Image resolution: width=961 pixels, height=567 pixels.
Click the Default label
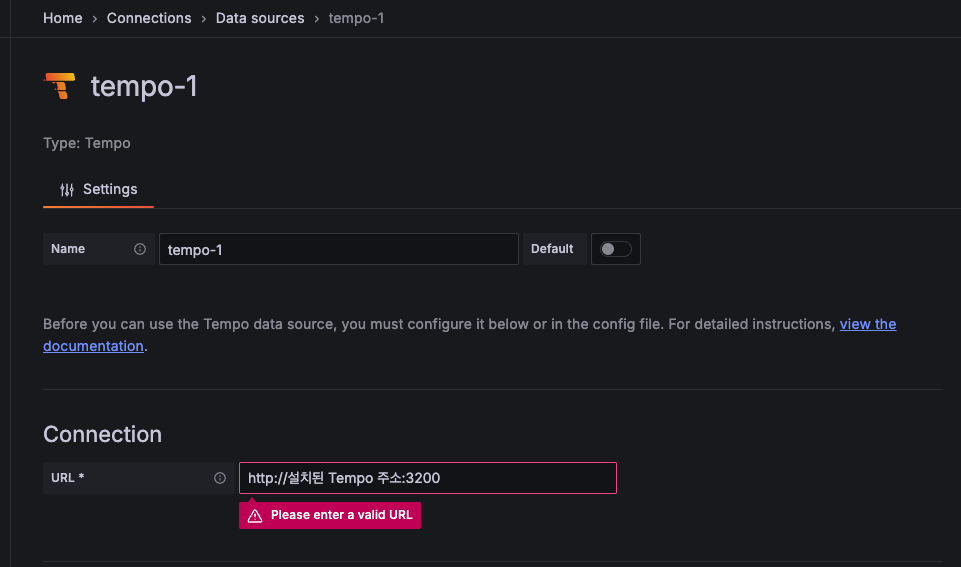552,249
